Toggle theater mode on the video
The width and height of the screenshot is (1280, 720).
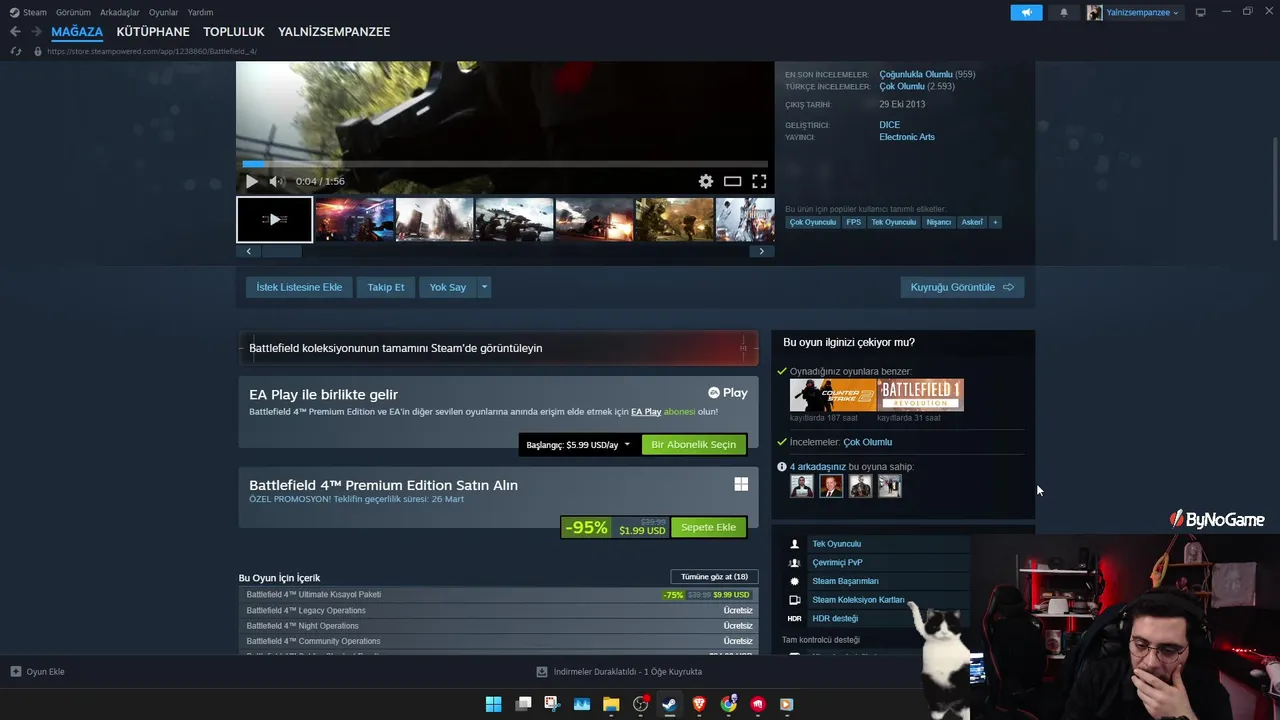[x=732, y=181]
